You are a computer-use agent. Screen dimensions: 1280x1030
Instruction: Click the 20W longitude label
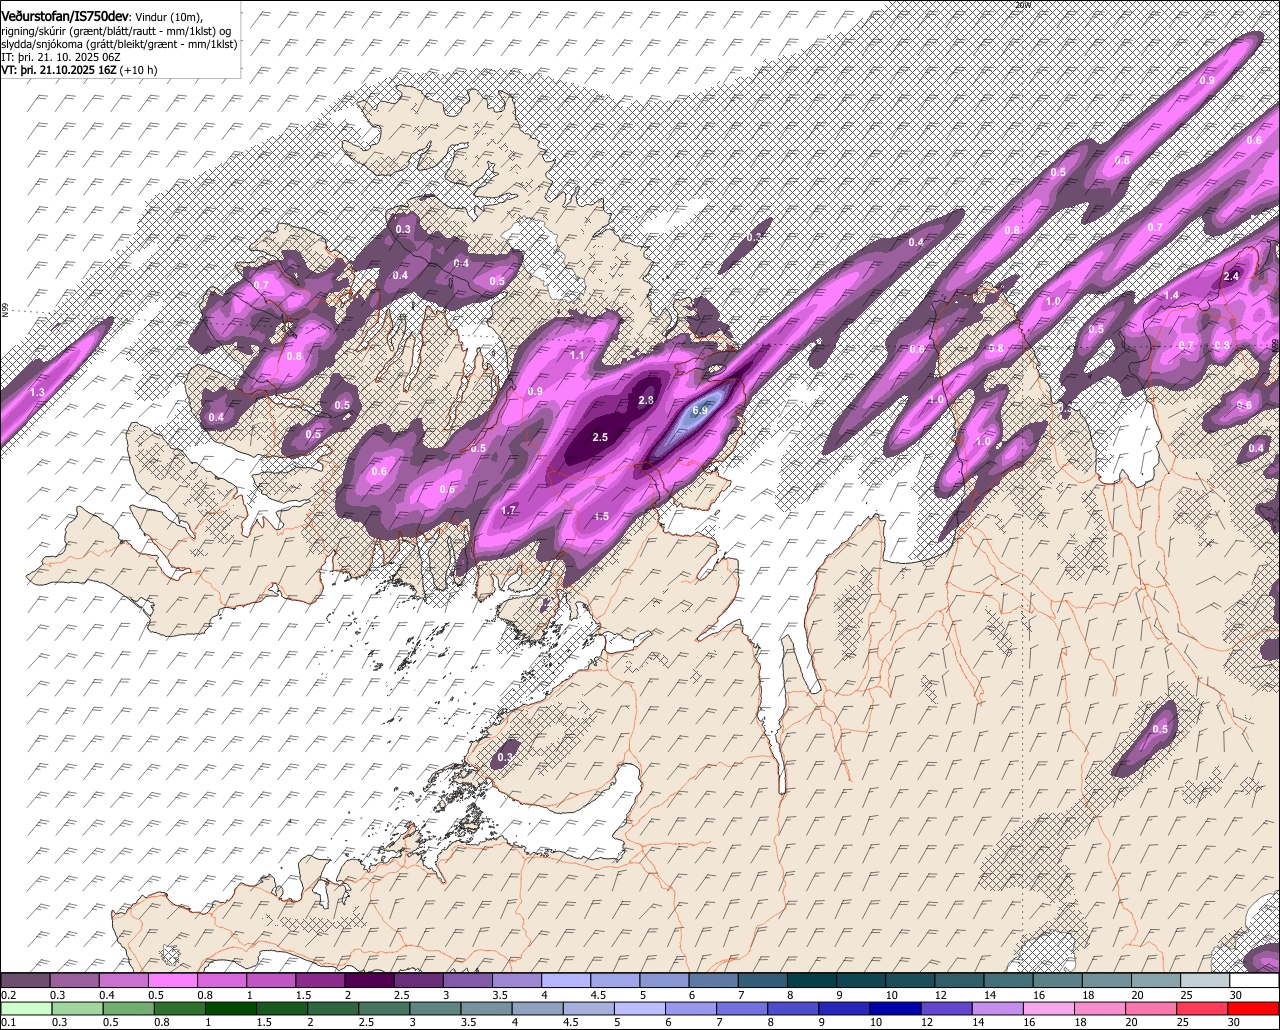pos(1022,5)
